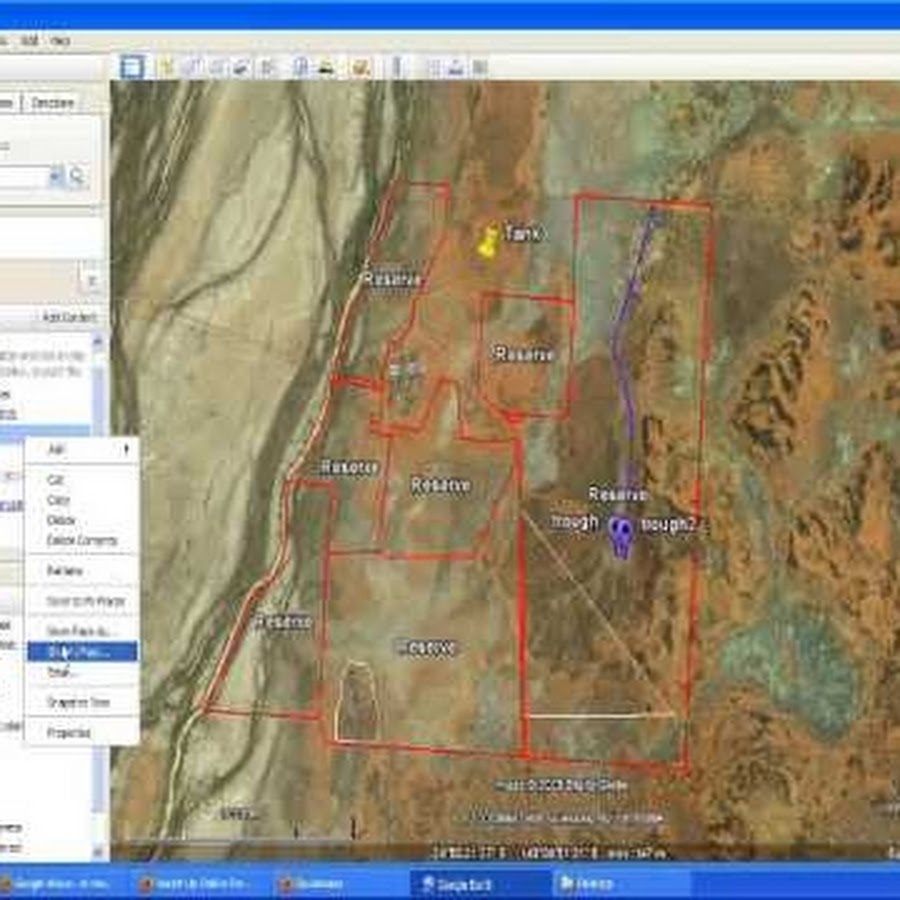Image resolution: width=900 pixels, height=900 pixels.
Task: Click the Ruler measuring tool icon
Action: (x=398, y=67)
